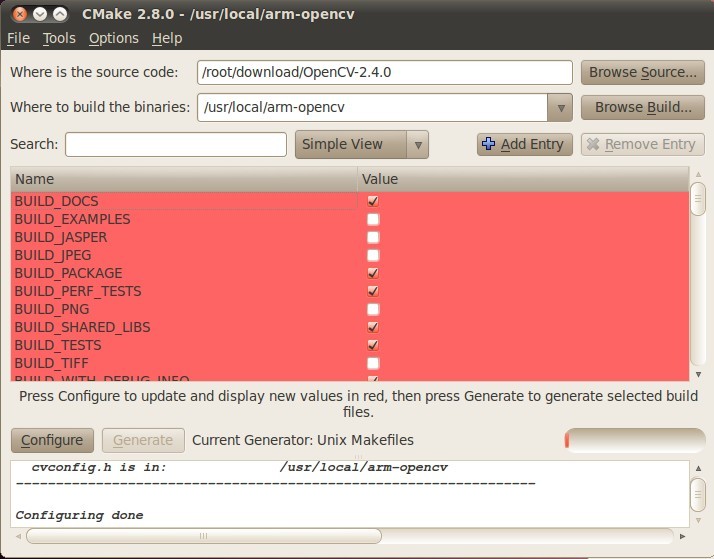Click the output log vertical scrollbar handle
Screen dimensions: 714x559
click(x=698, y=494)
